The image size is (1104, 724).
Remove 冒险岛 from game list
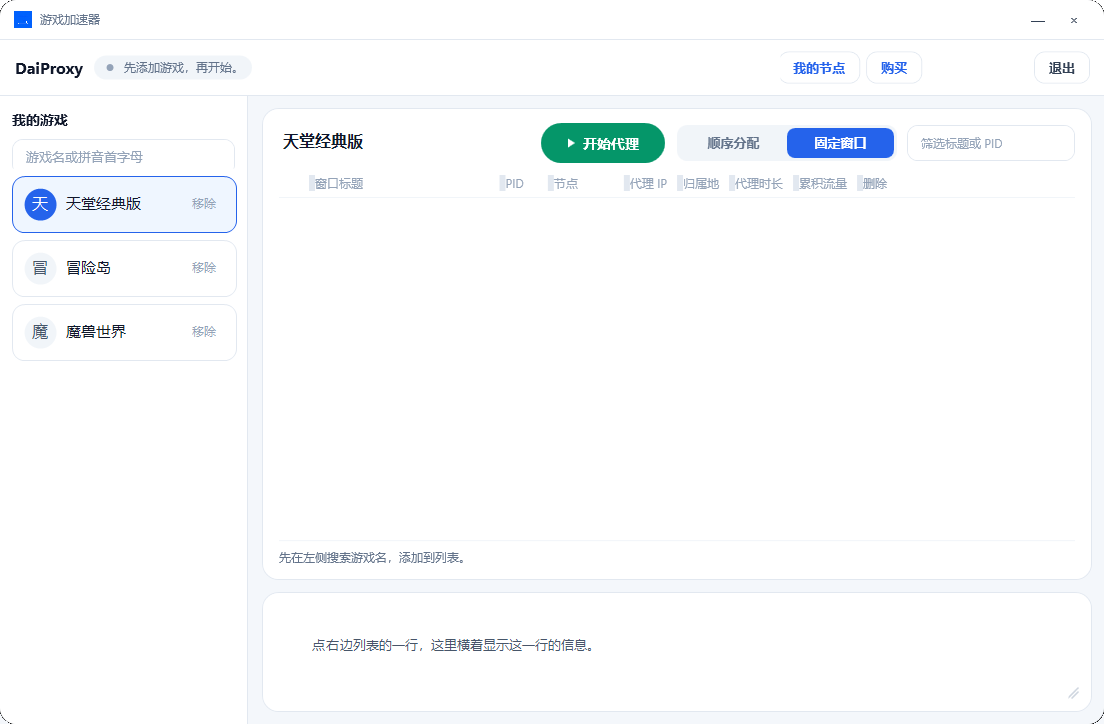(x=204, y=268)
